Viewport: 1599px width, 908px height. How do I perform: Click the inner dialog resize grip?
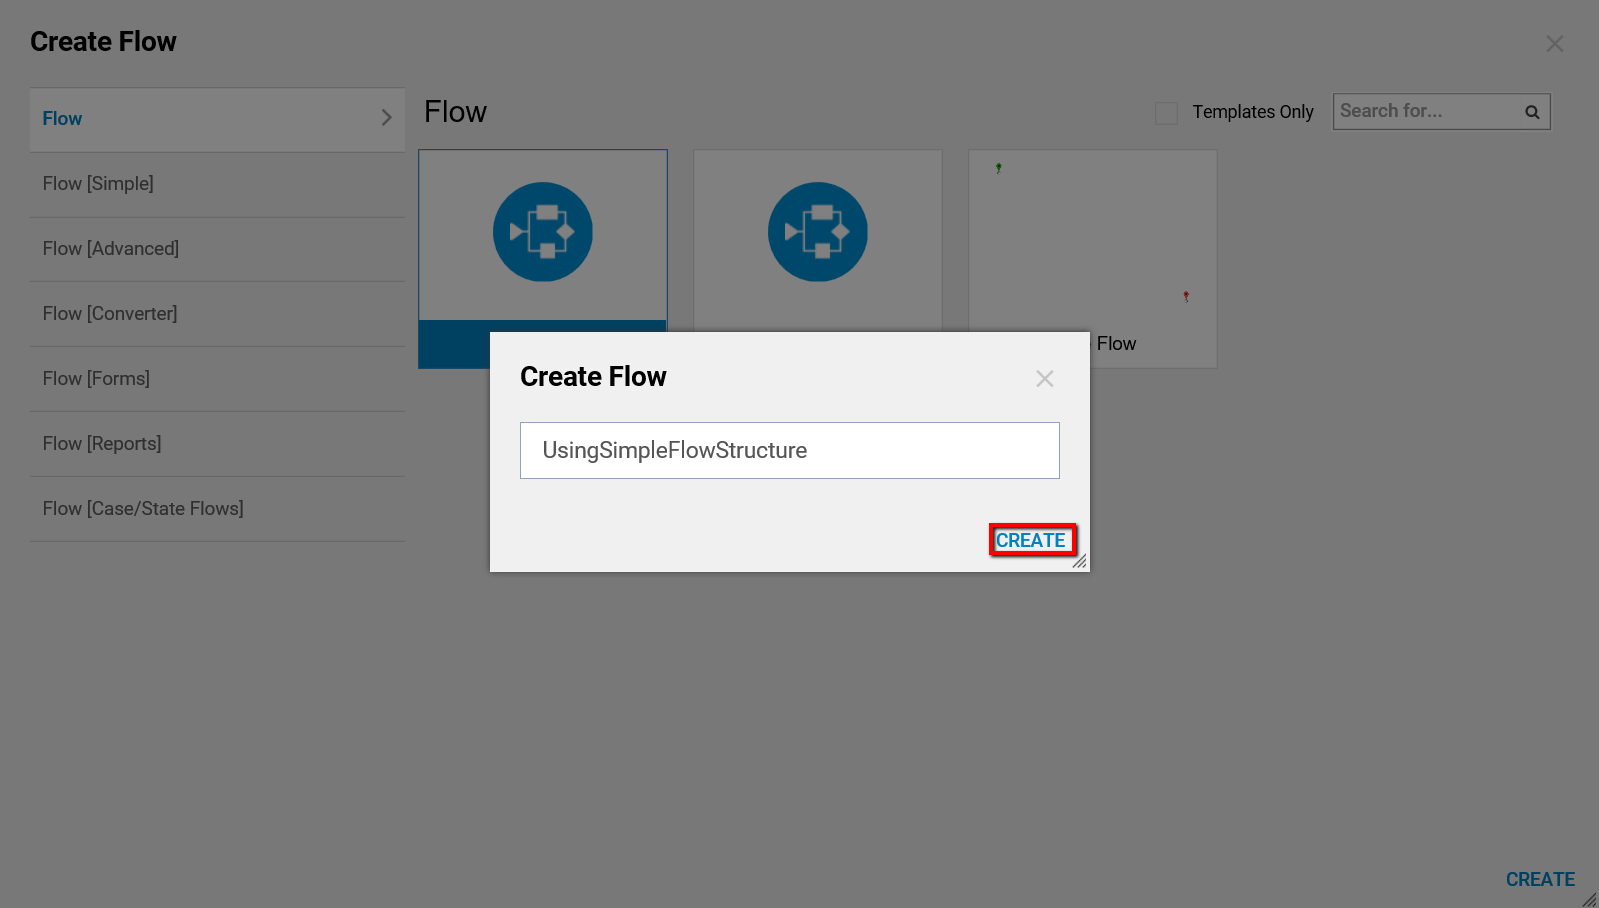pos(1080,562)
